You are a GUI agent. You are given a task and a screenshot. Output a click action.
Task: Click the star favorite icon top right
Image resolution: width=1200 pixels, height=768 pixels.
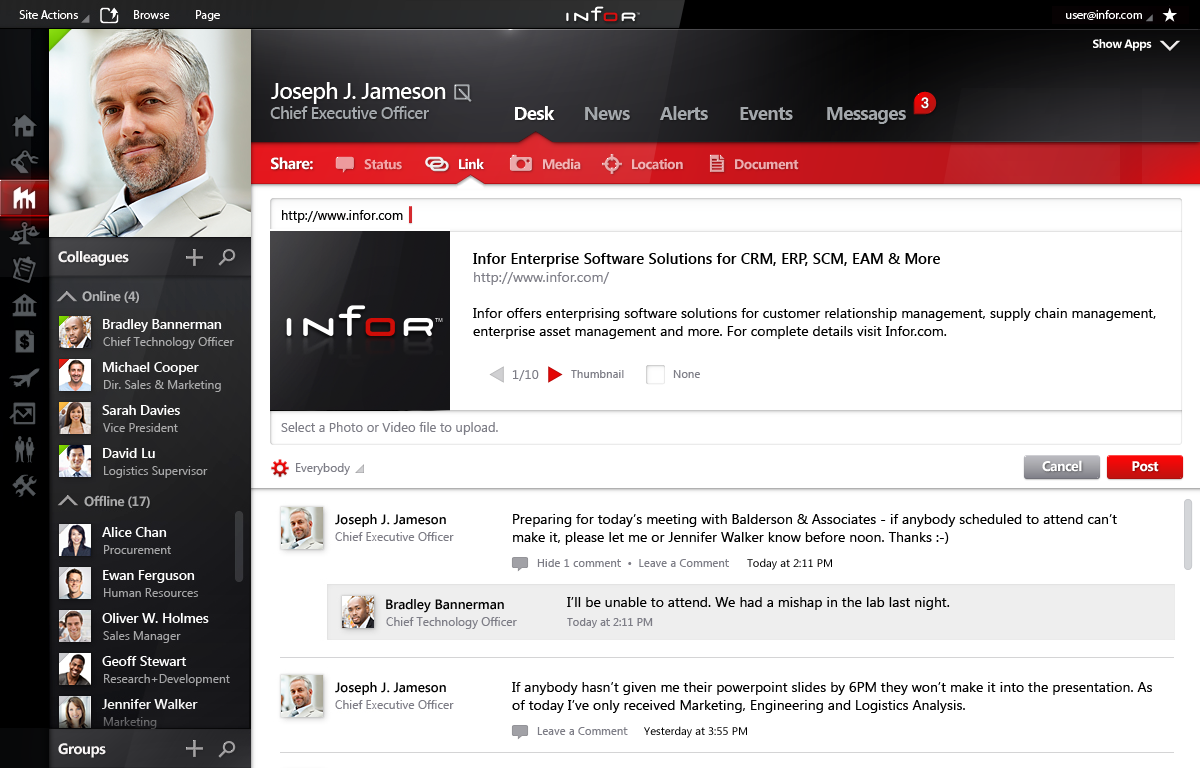1170,15
